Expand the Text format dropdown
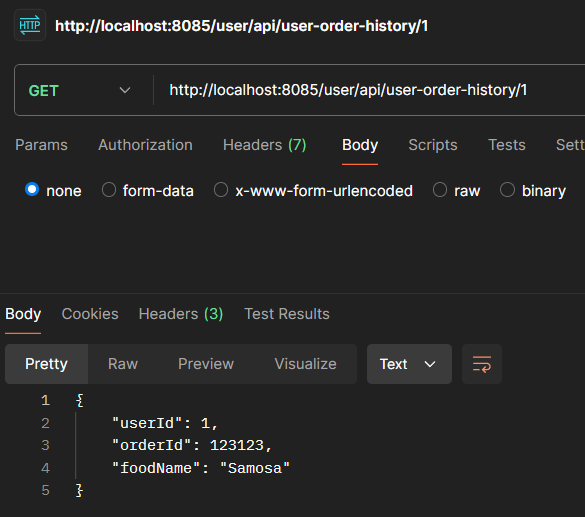Screen dimensions: 585x517 tap(409, 364)
